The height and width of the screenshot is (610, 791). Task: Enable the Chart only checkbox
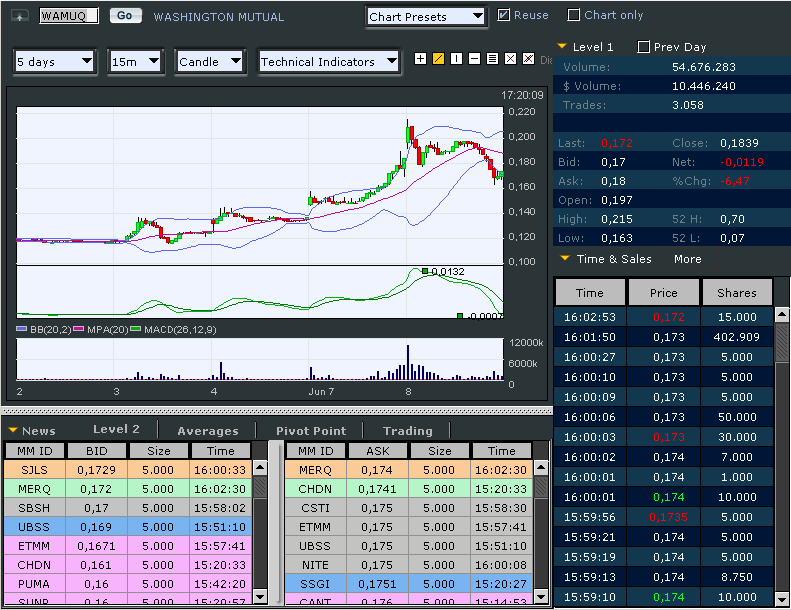click(574, 15)
